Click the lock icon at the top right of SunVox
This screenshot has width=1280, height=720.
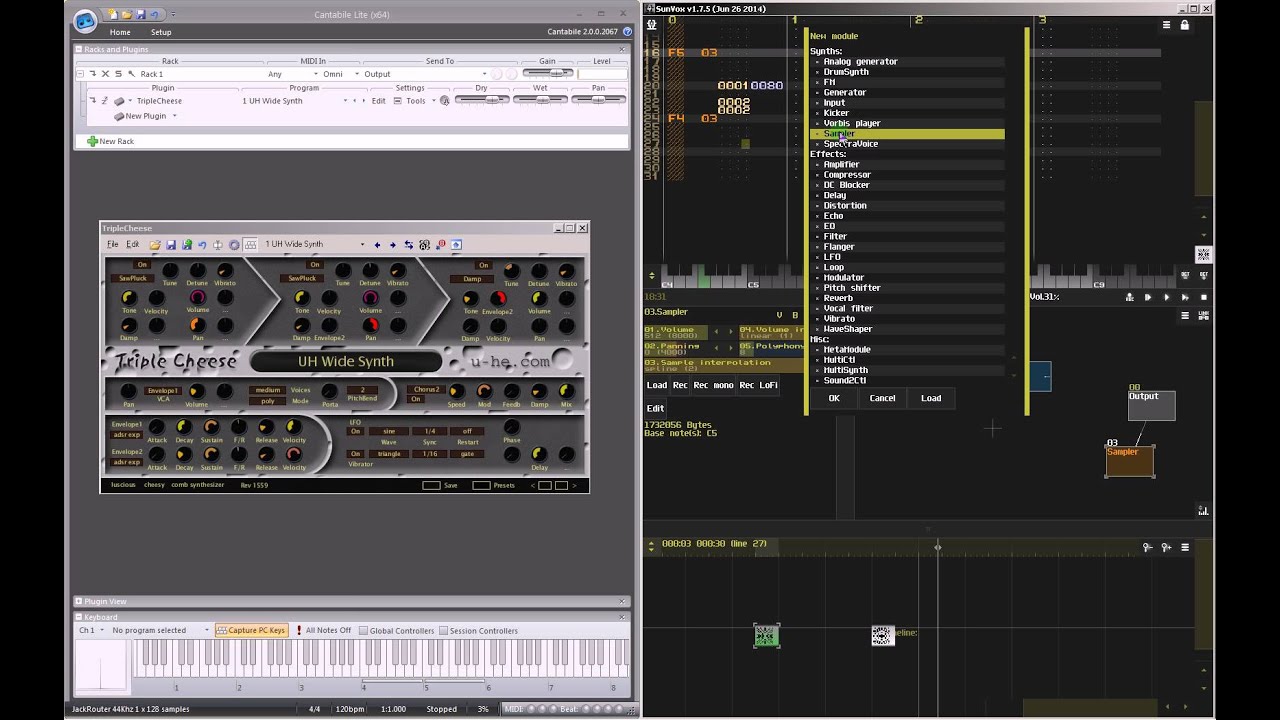1185,25
